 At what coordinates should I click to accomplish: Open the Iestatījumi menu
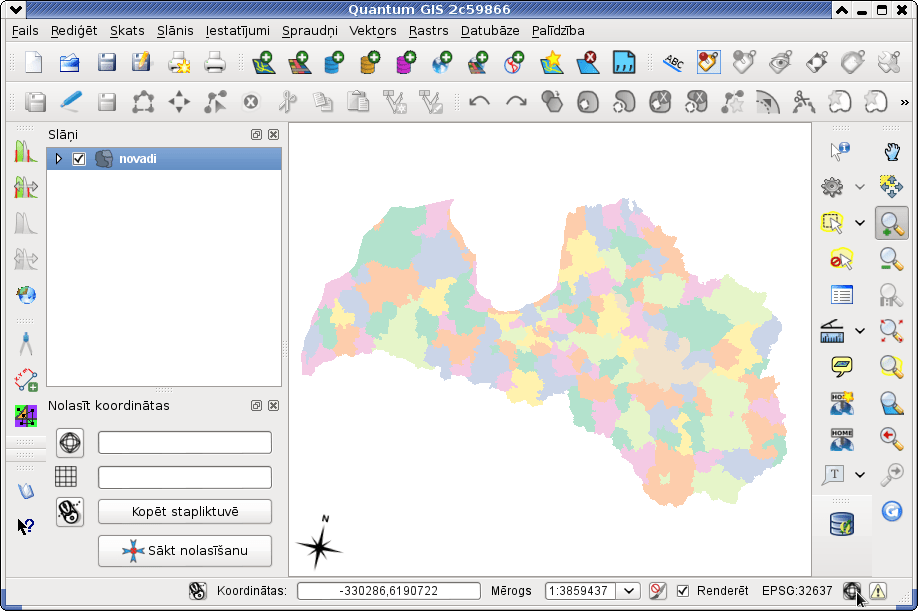238,30
